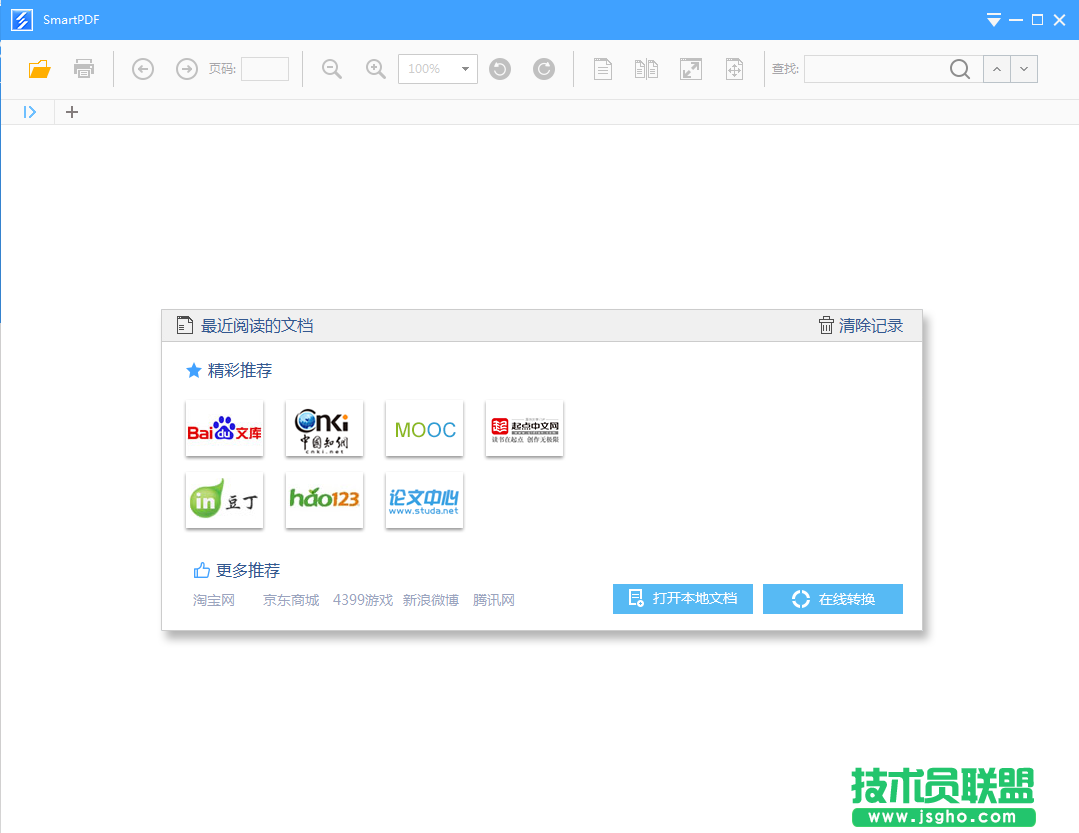Go to previous page with left arrow
Screen dimensions: 1079x833
142,69
